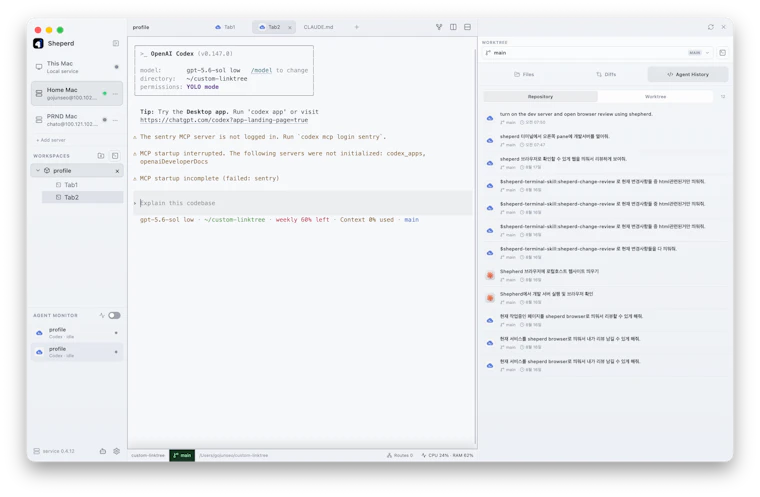Click weekly 60% left usage text
The height and width of the screenshot is (497, 760).
point(302,220)
